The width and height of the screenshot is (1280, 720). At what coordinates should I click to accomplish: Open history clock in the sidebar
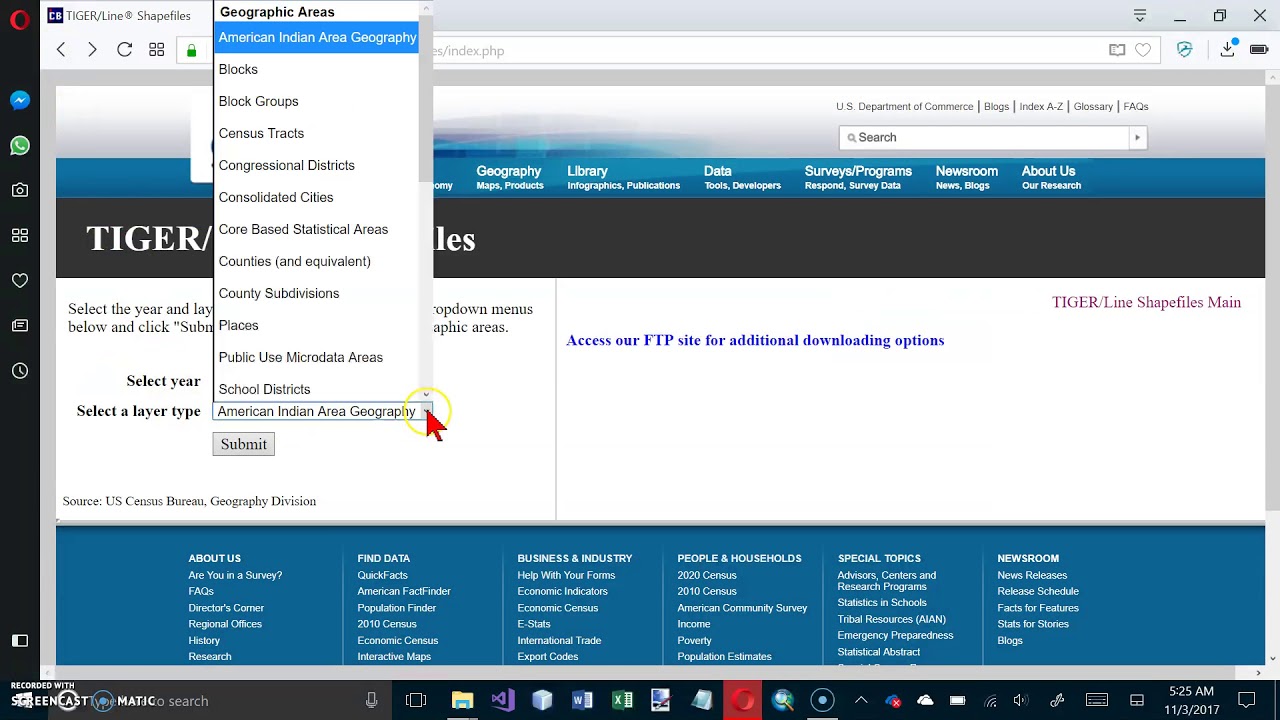click(x=20, y=370)
